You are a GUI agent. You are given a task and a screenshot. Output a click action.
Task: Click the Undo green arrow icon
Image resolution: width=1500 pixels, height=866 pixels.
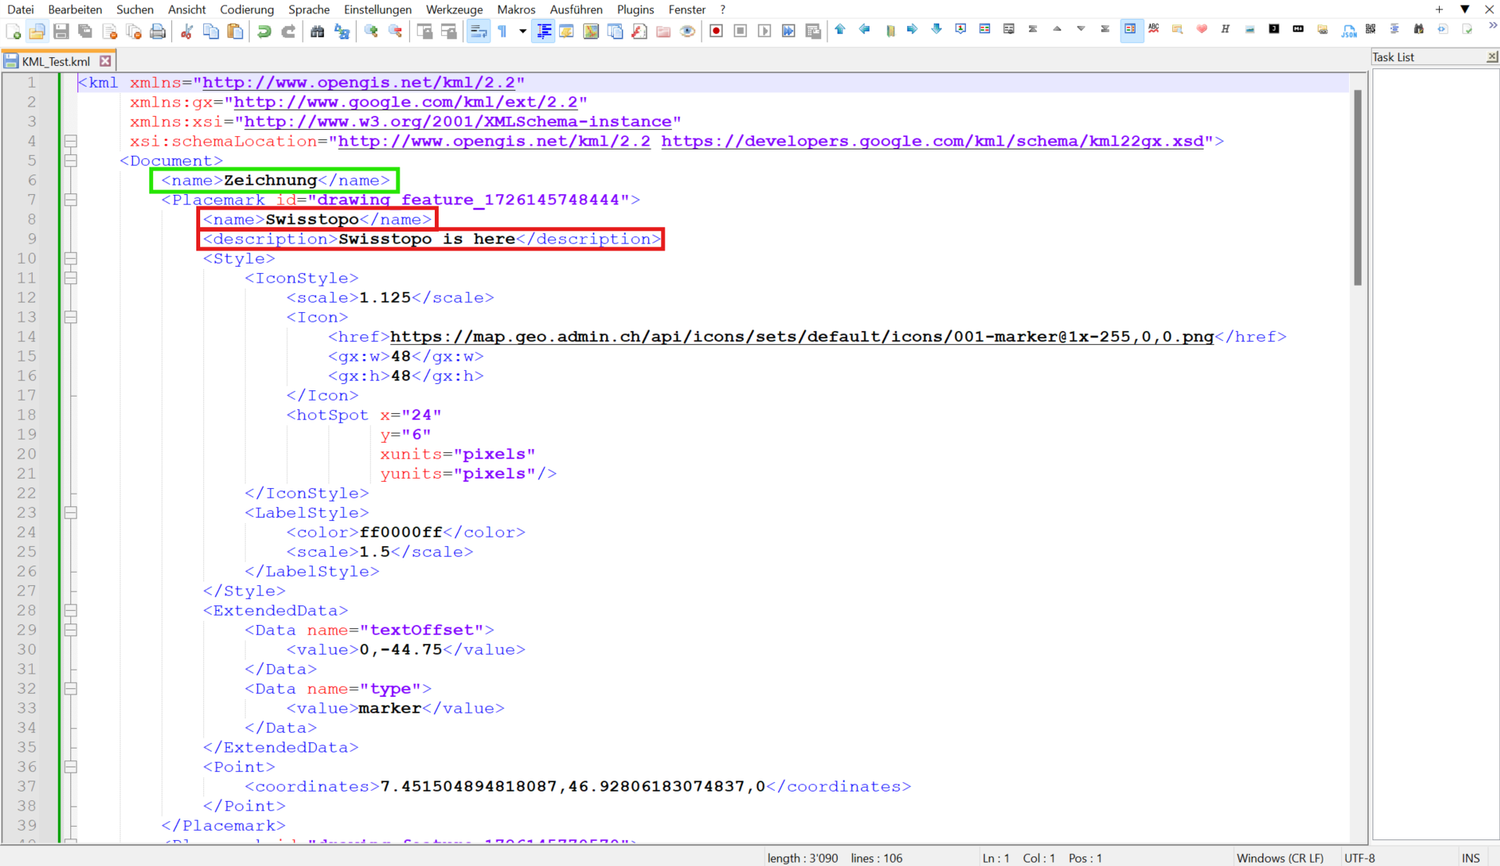[x=264, y=32]
